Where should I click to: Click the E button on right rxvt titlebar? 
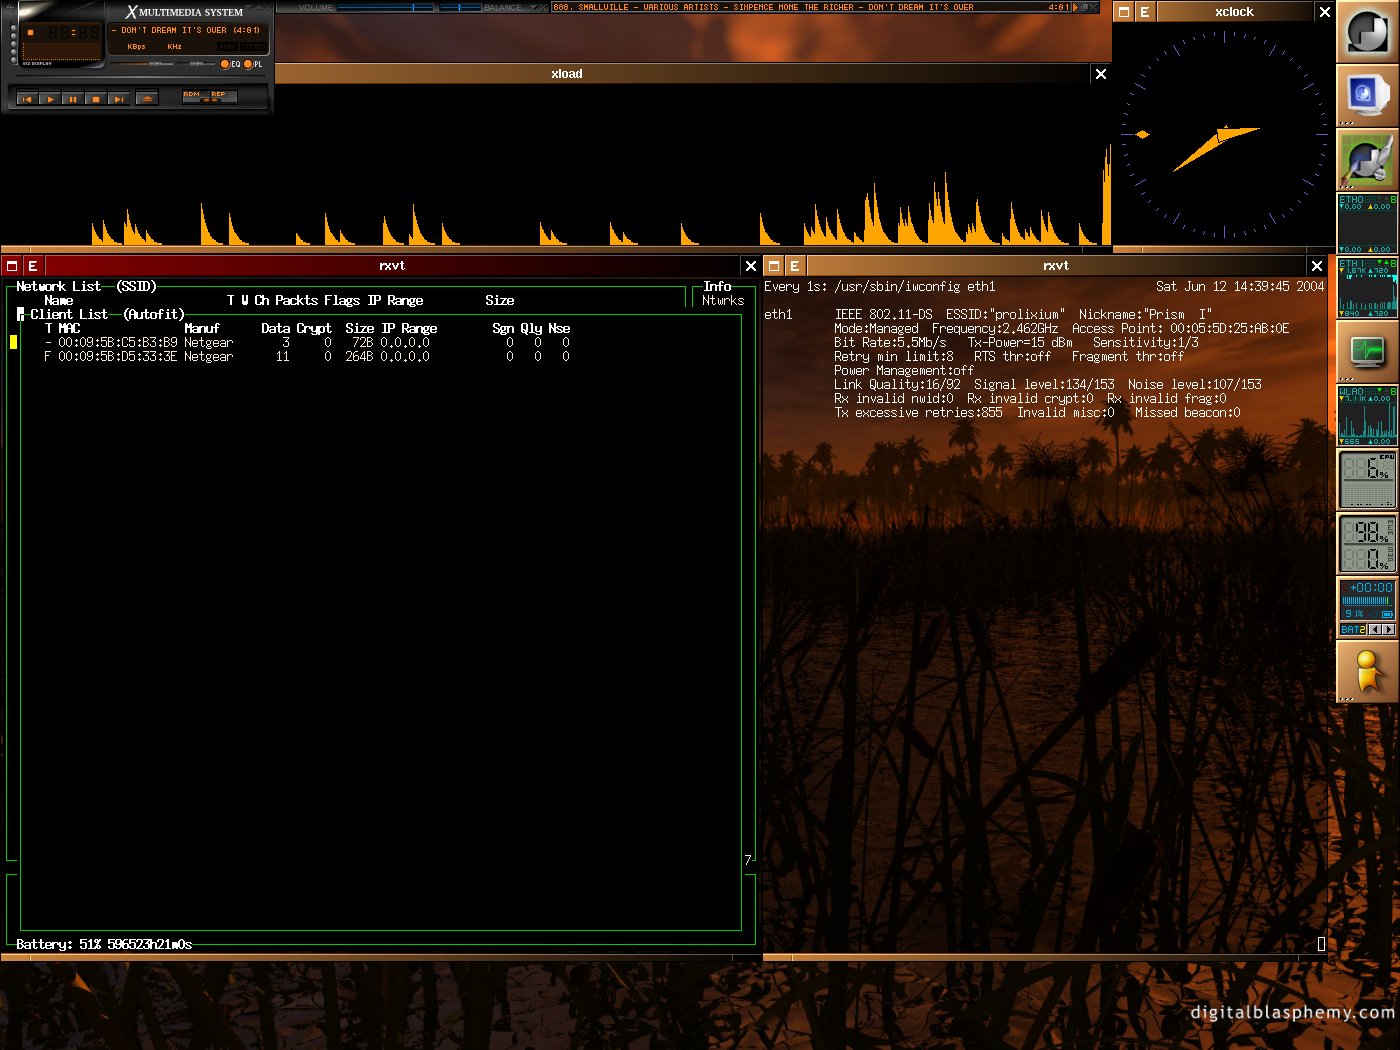coord(795,266)
